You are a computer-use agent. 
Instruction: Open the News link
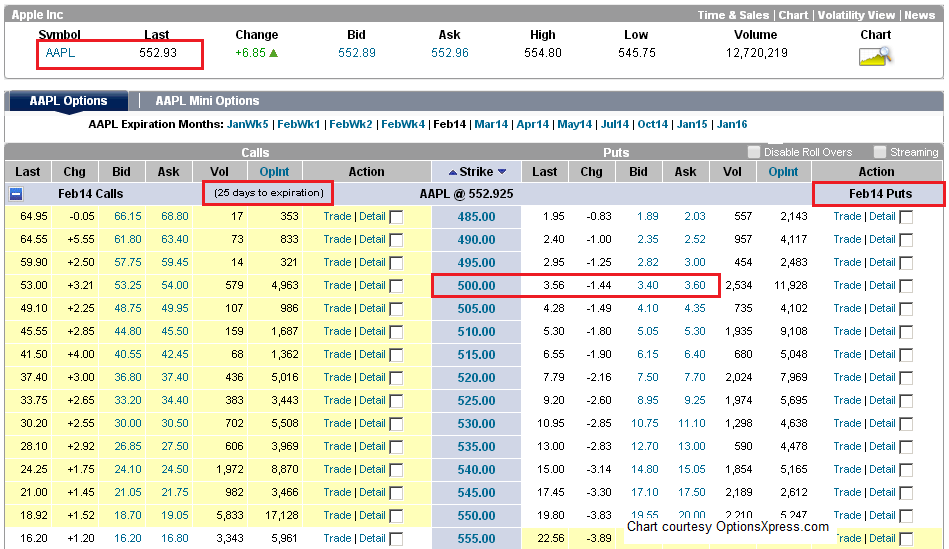tap(919, 15)
